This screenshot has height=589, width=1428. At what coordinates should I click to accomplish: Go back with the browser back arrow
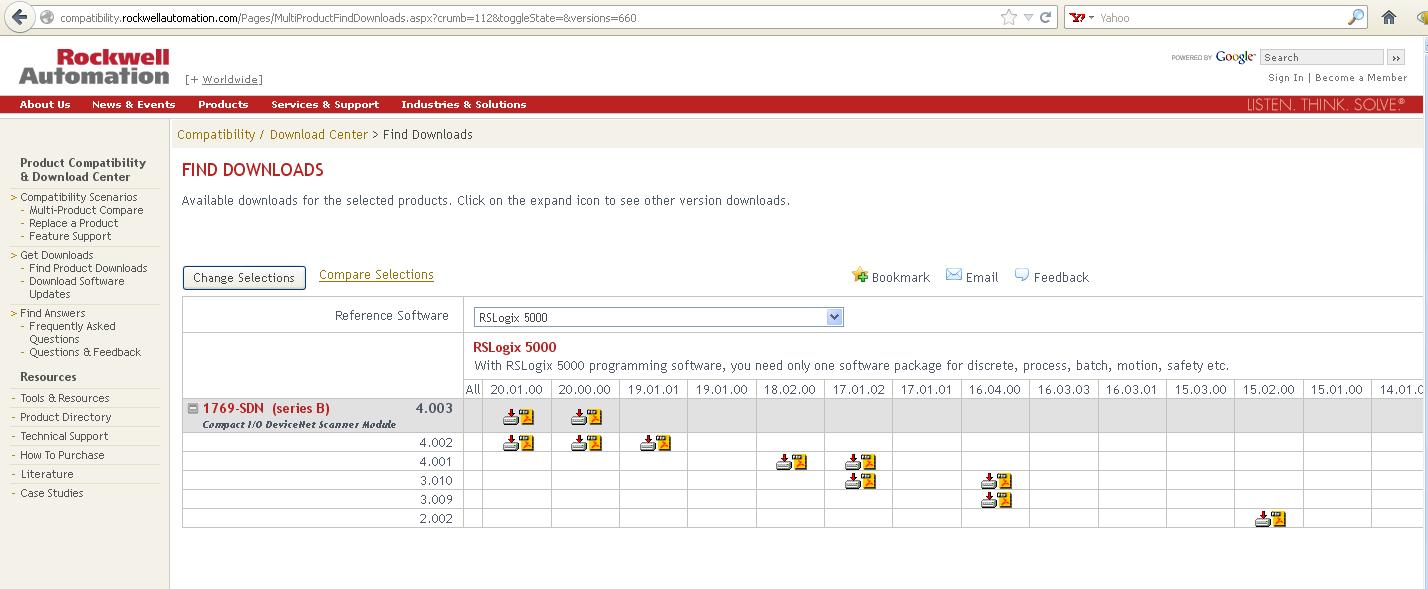click(x=19, y=17)
